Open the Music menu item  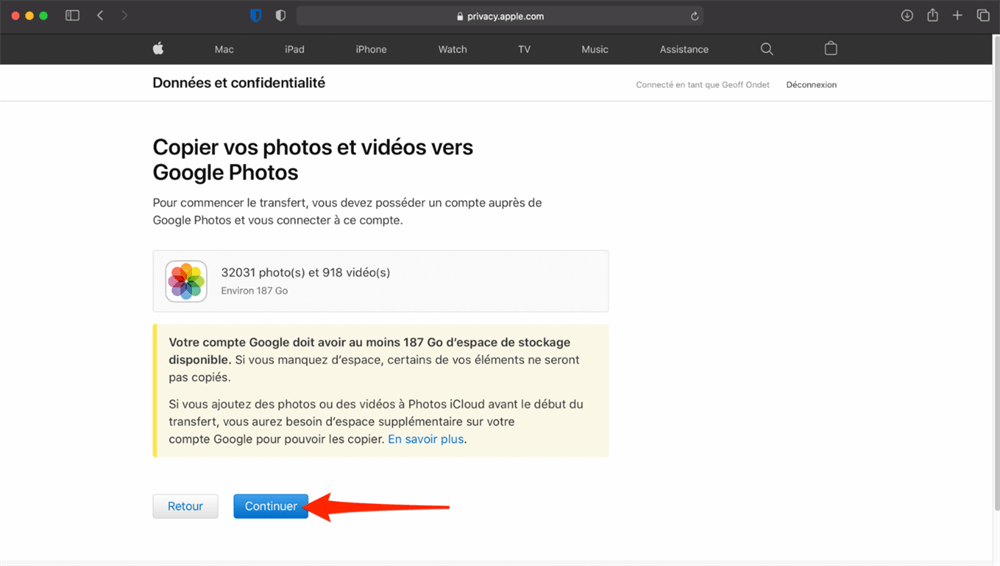click(594, 49)
